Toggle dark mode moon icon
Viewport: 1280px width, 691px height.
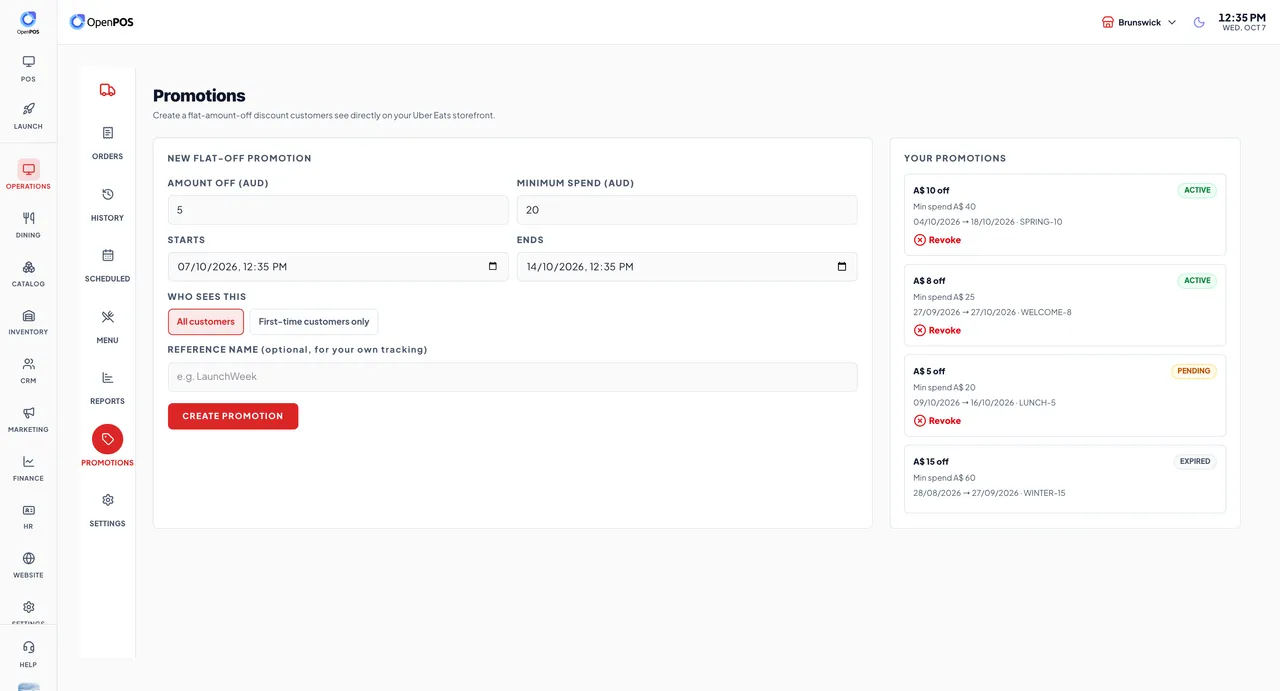(1199, 22)
